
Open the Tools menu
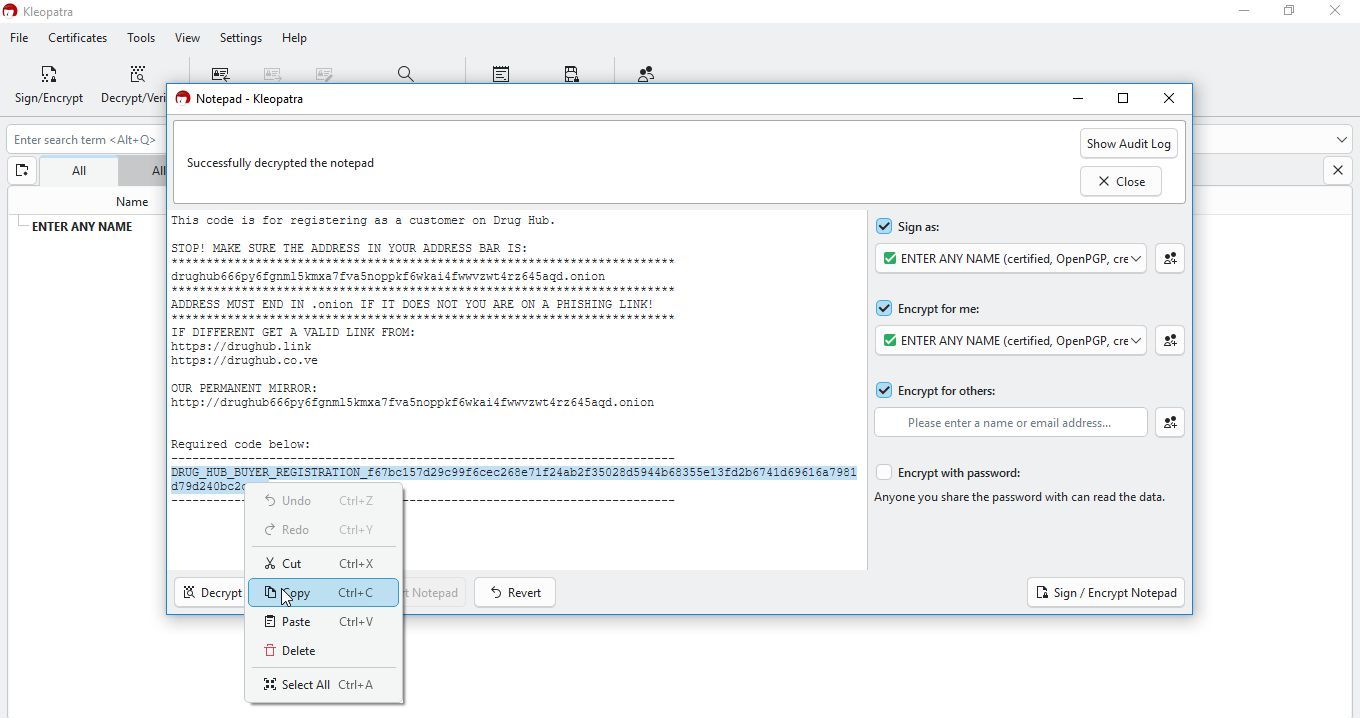(x=141, y=38)
